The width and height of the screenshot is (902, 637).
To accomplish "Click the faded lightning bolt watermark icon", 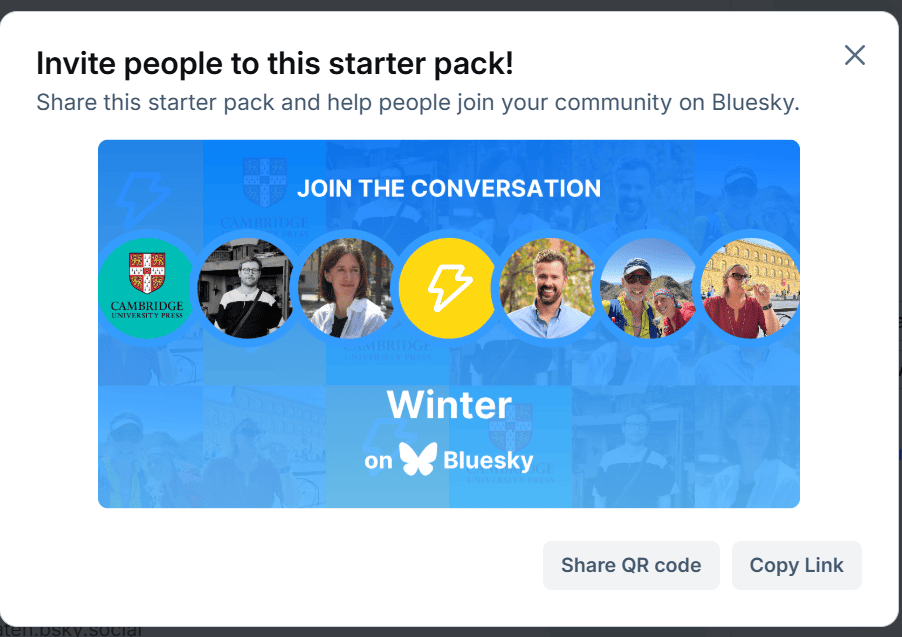I will point(142,199).
